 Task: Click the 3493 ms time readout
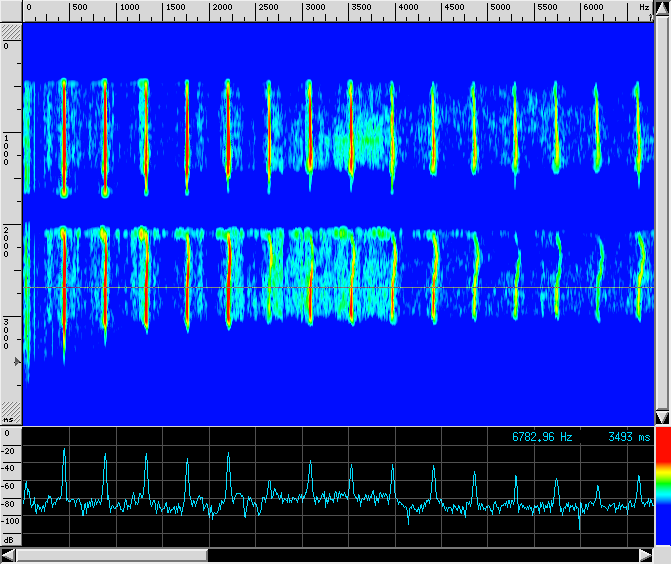[628, 437]
